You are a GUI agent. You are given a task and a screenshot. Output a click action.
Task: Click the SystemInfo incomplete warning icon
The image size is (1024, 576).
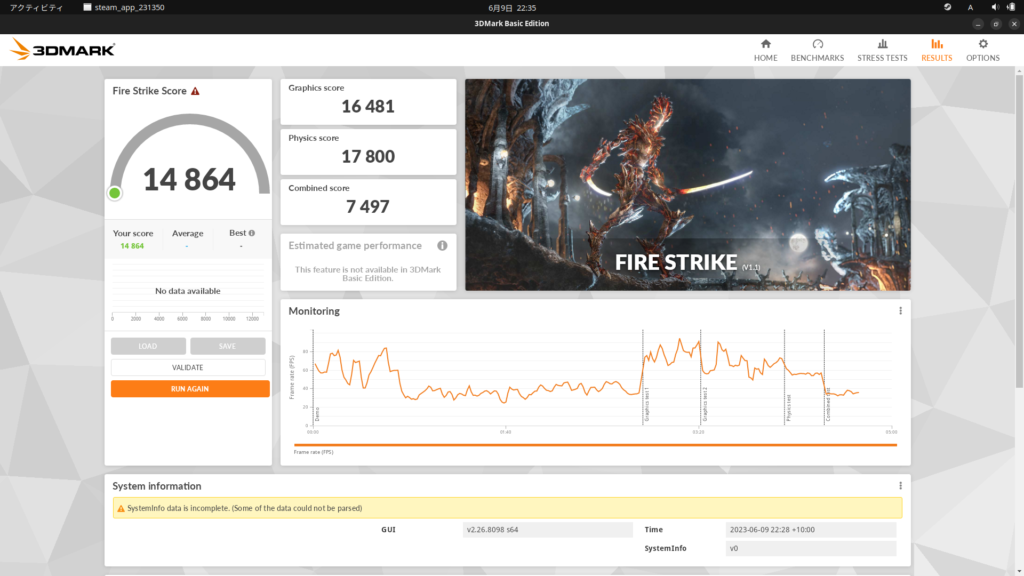(121, 508)
